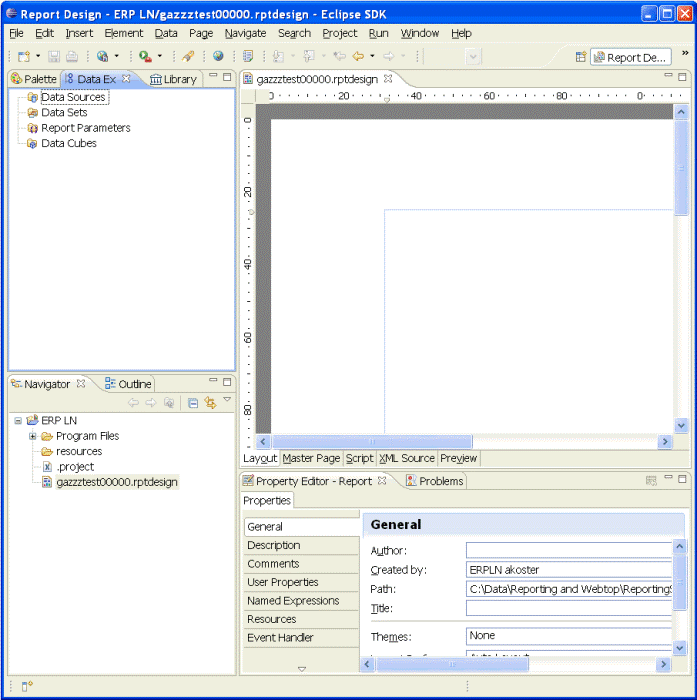The width and height of the screenshot is (697, 700).
Task: Open the Navigator view menu arrow
Action: 227,400
